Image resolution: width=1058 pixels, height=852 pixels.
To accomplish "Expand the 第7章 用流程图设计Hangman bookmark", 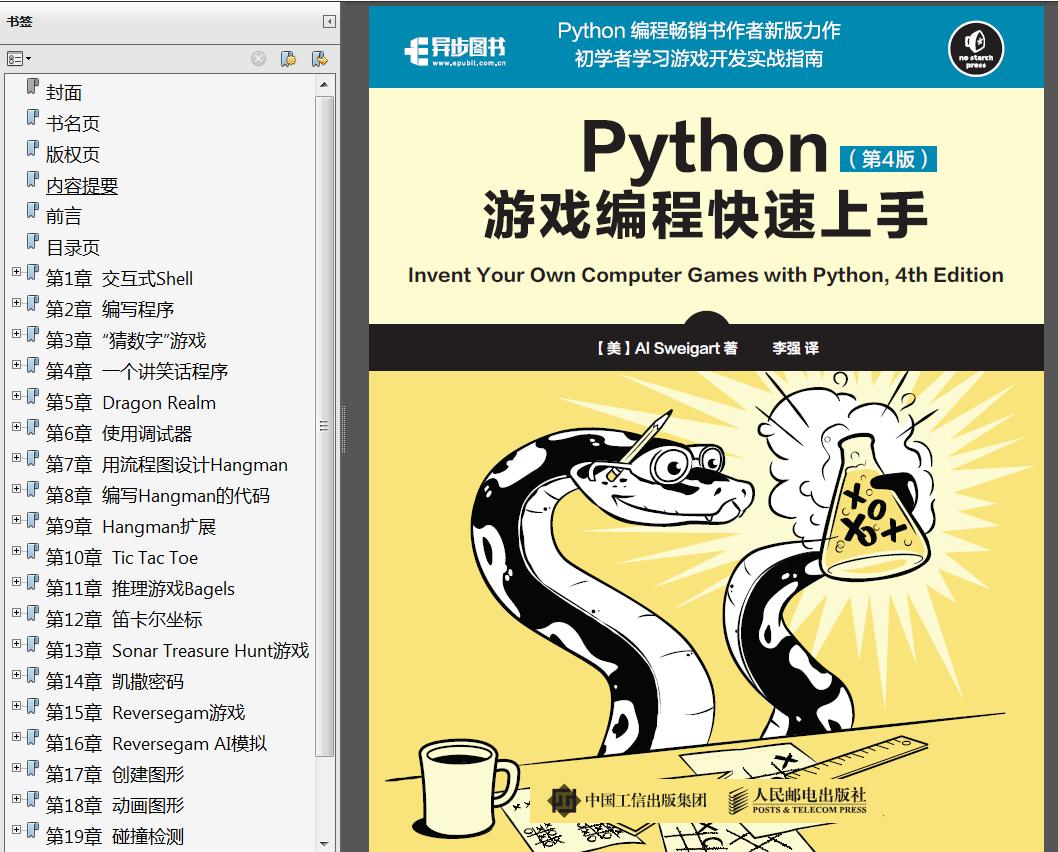I will [17, 458].
